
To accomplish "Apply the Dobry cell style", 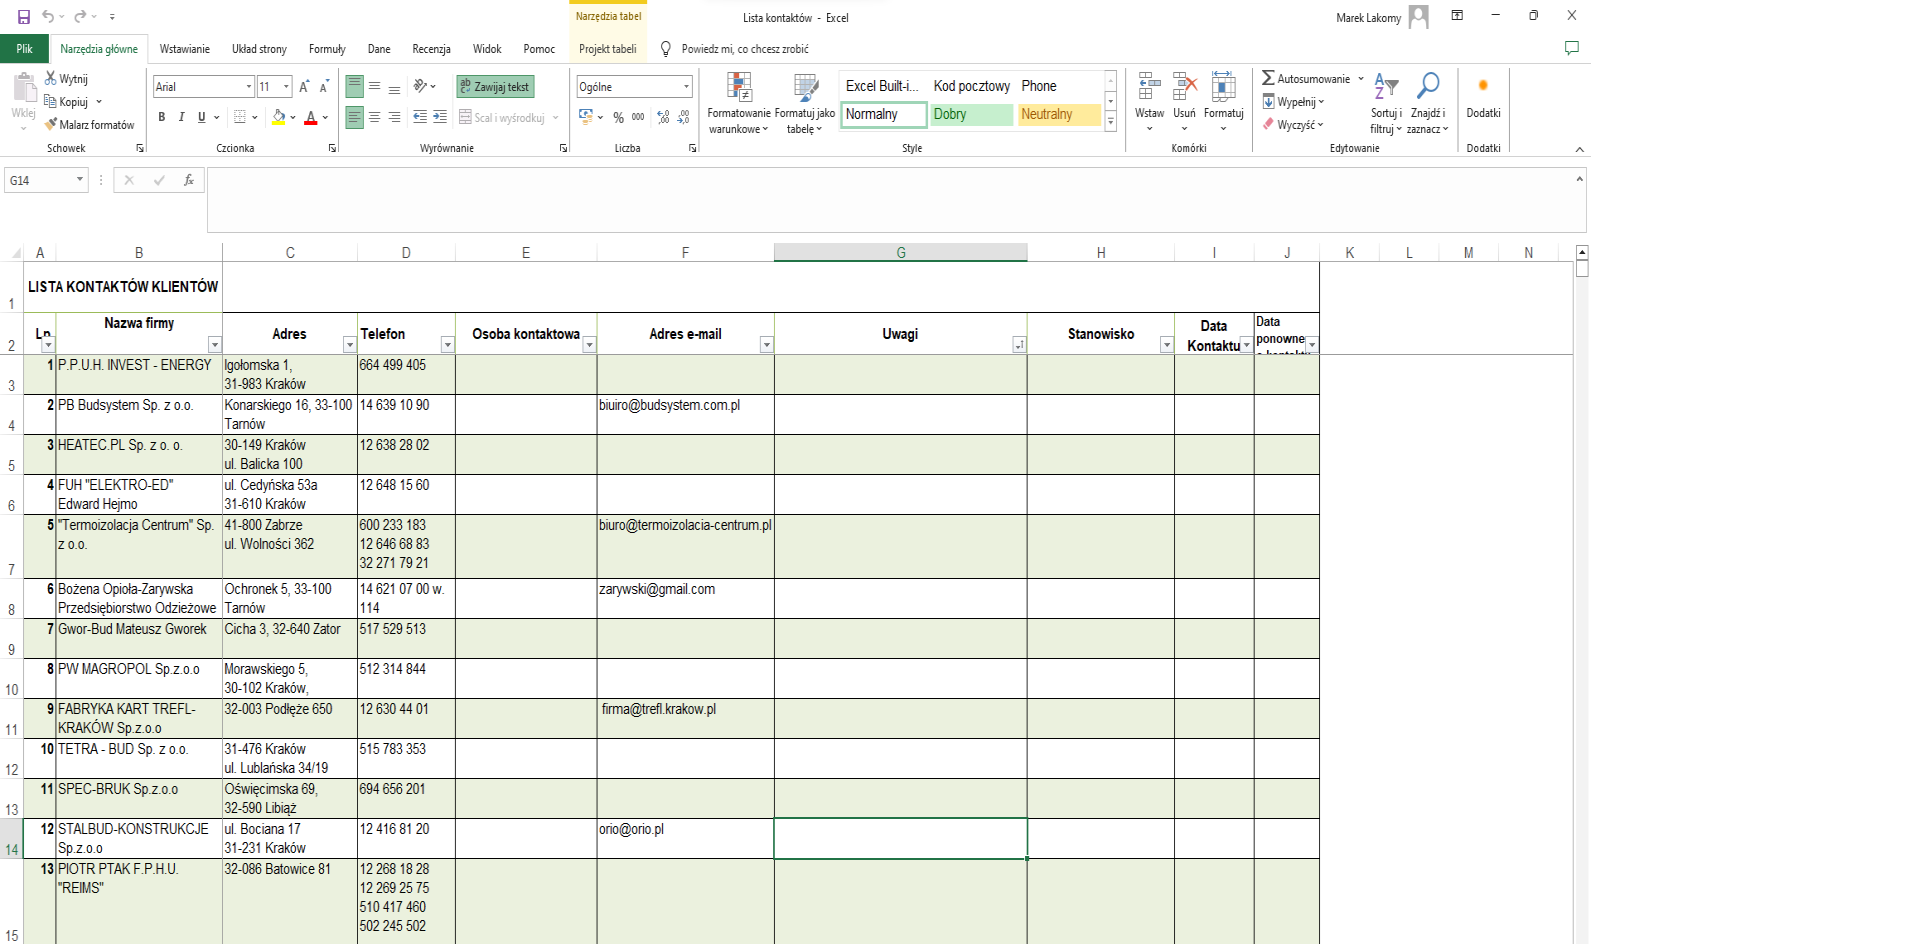I will 970,114.
